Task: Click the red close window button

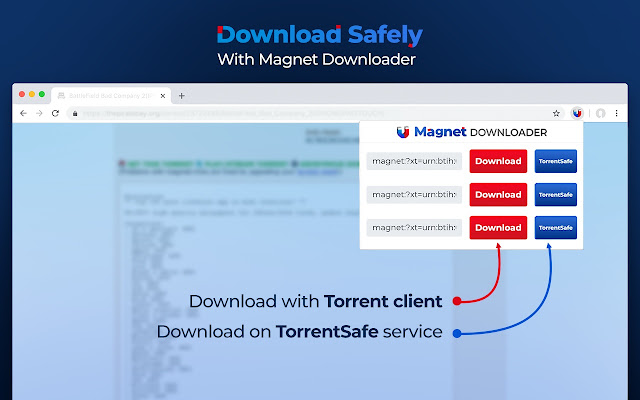Action: (22, 94)
